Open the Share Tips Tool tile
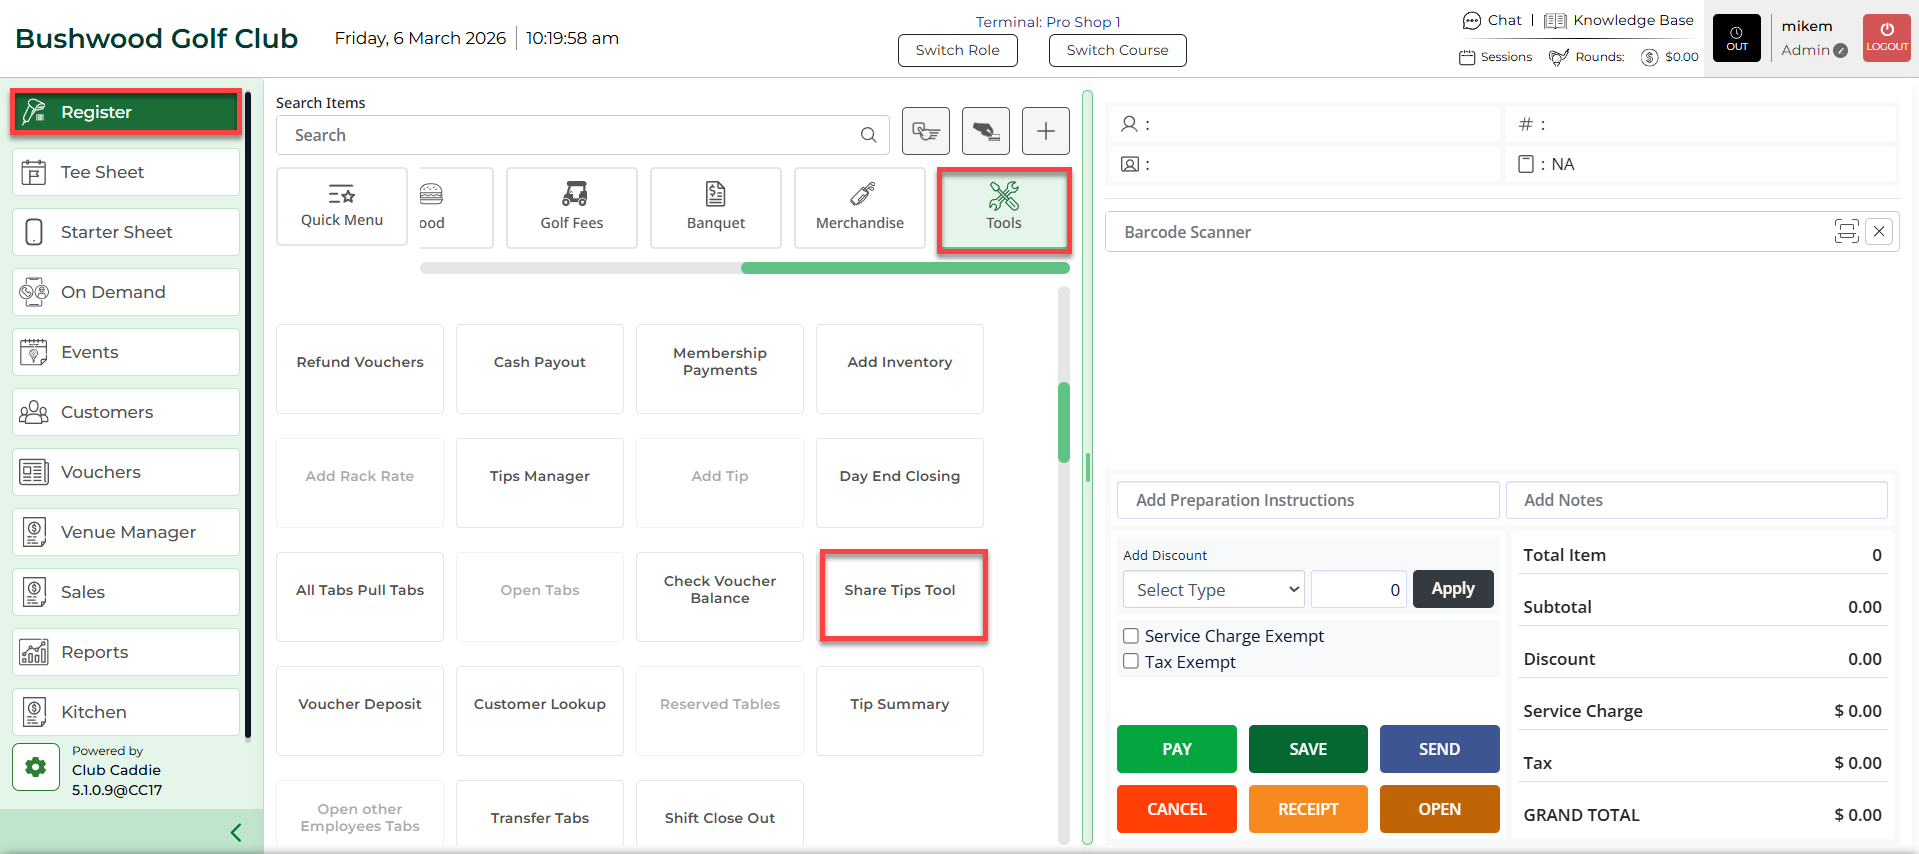Viewport: 1919px width, 854px height. pyautogui.click(x=900, y=591)
